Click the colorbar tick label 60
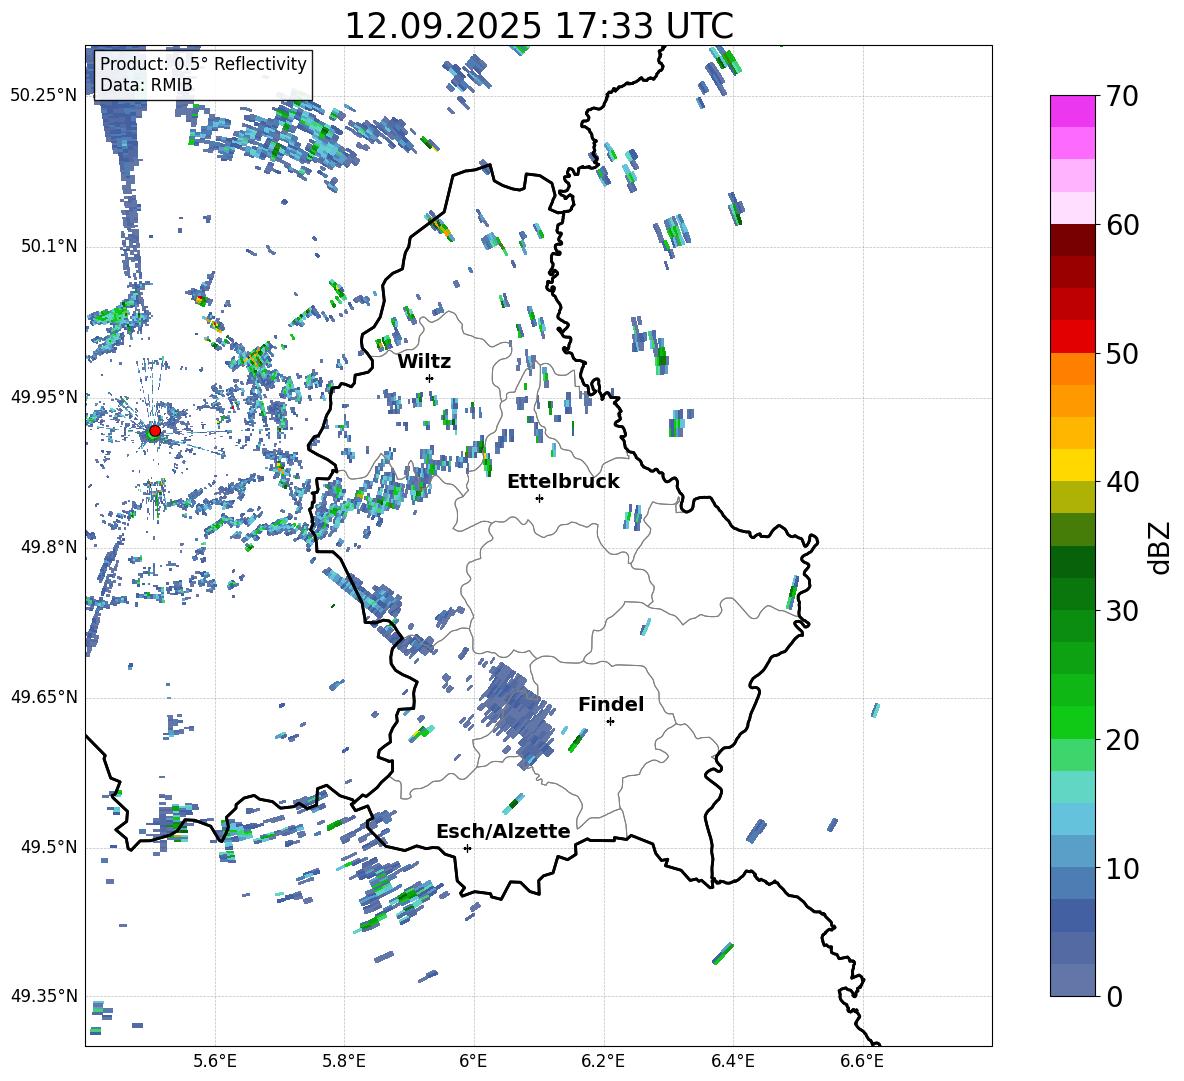The height and width of the screenshot is (1081, 1184). 1122,225
